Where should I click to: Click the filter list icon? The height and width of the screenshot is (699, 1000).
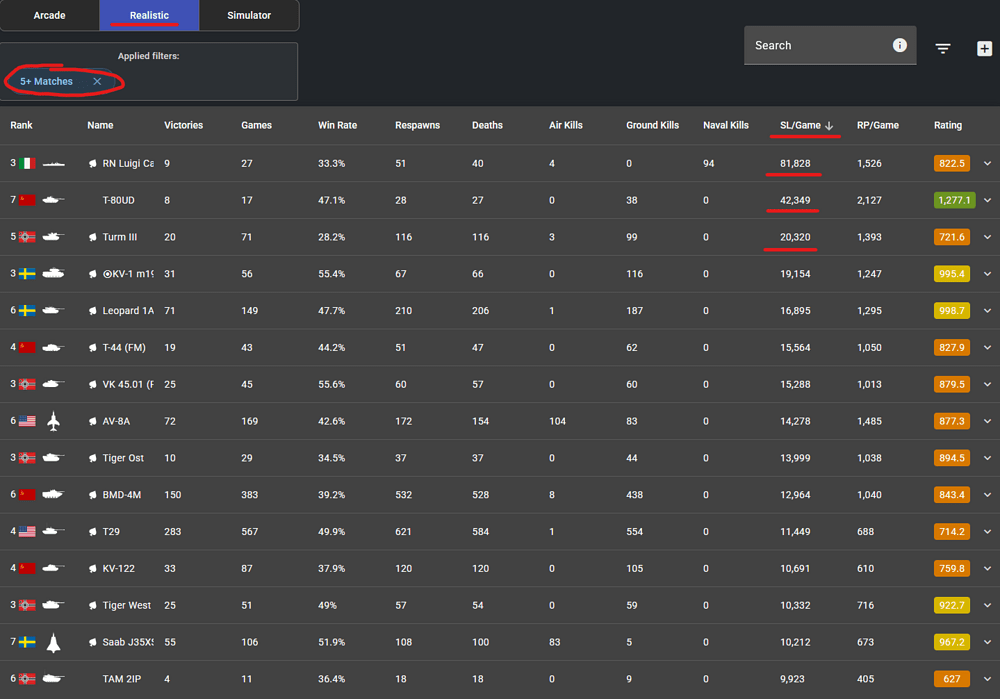pos(942,48)
